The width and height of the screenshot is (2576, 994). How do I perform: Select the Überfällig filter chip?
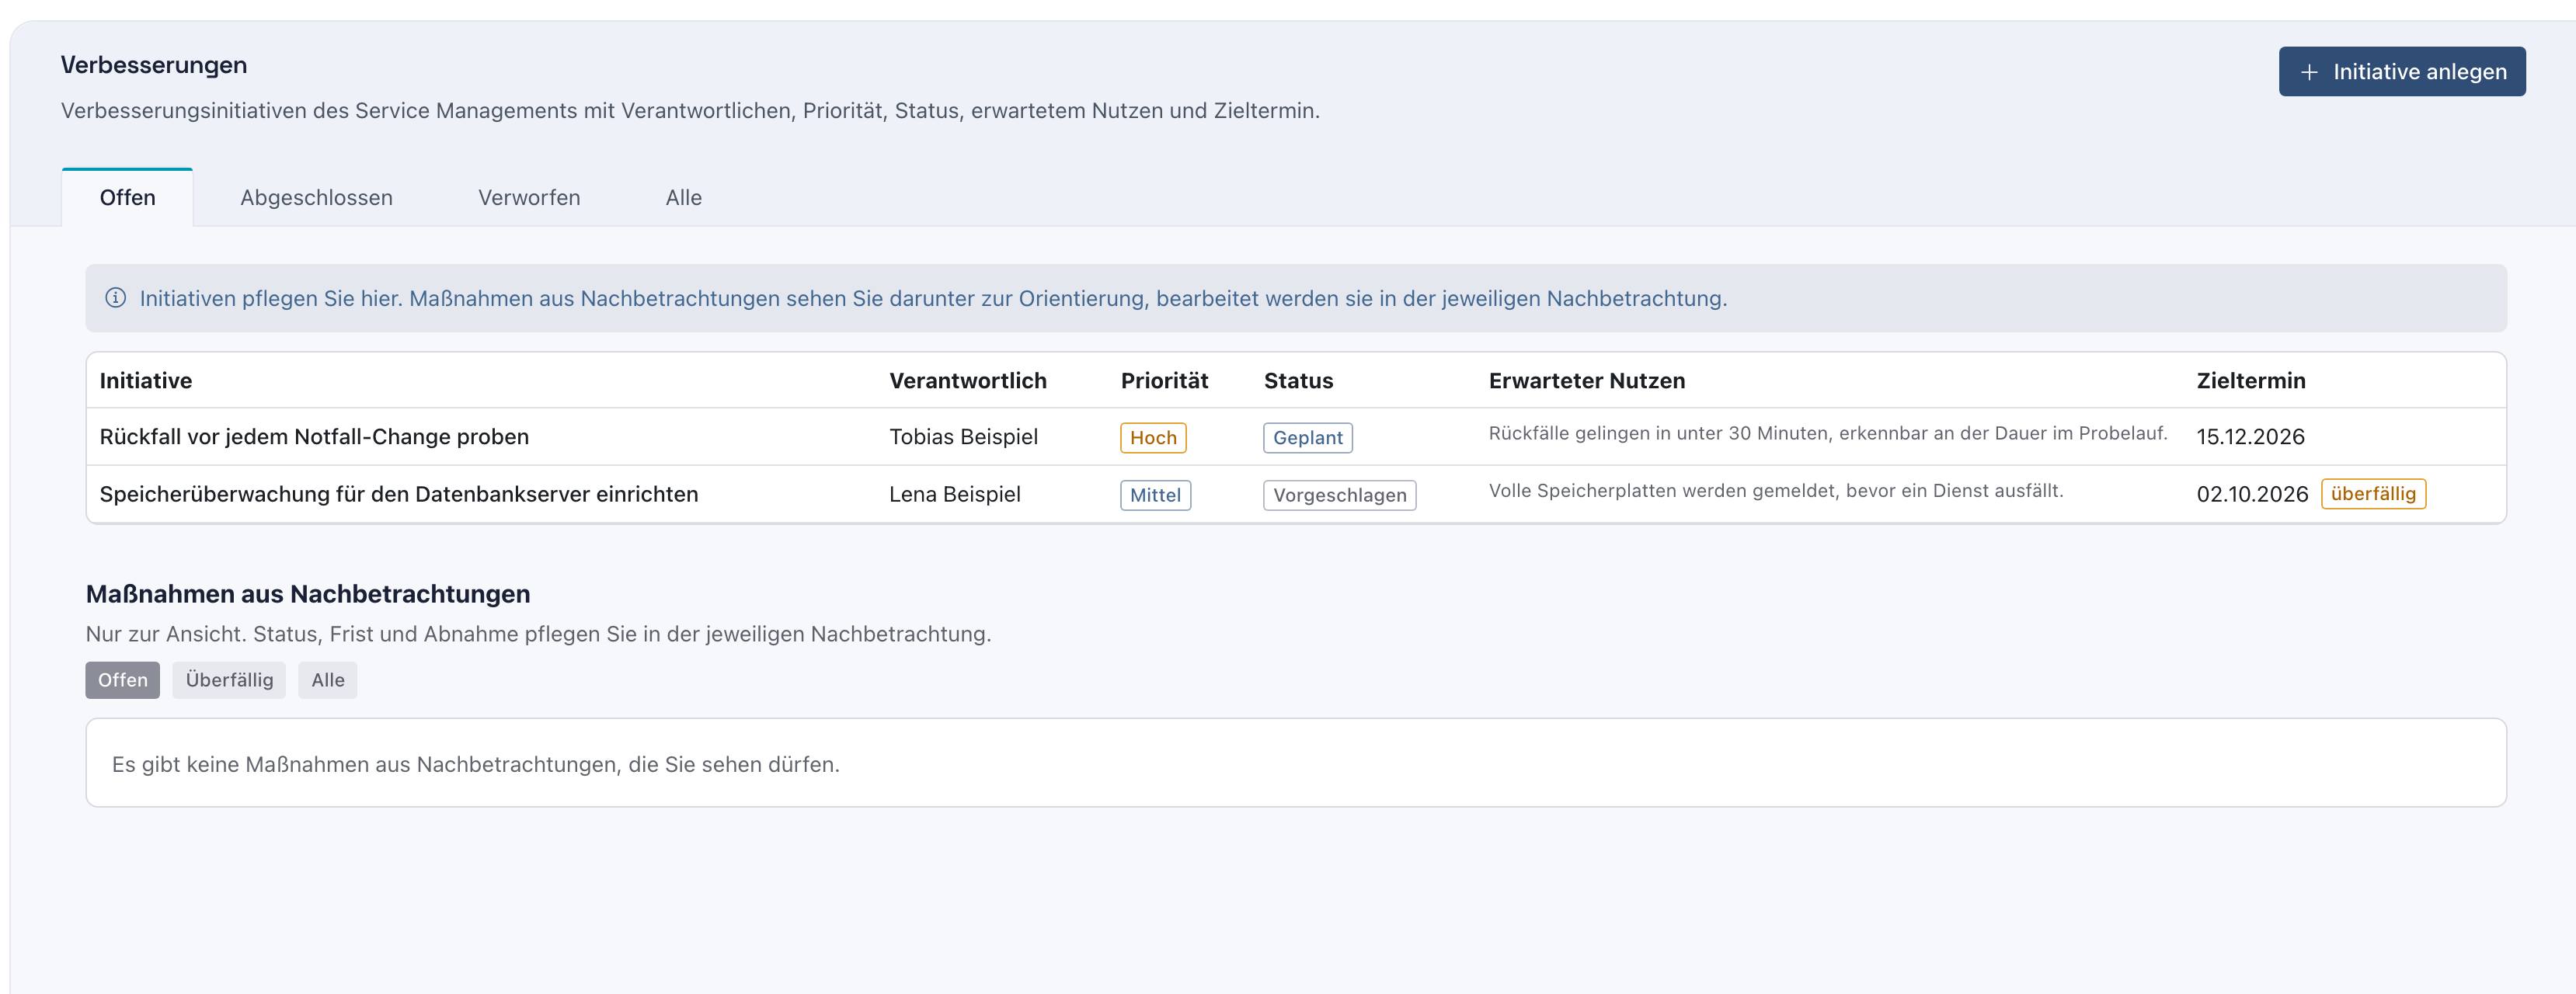click(229, 680)
